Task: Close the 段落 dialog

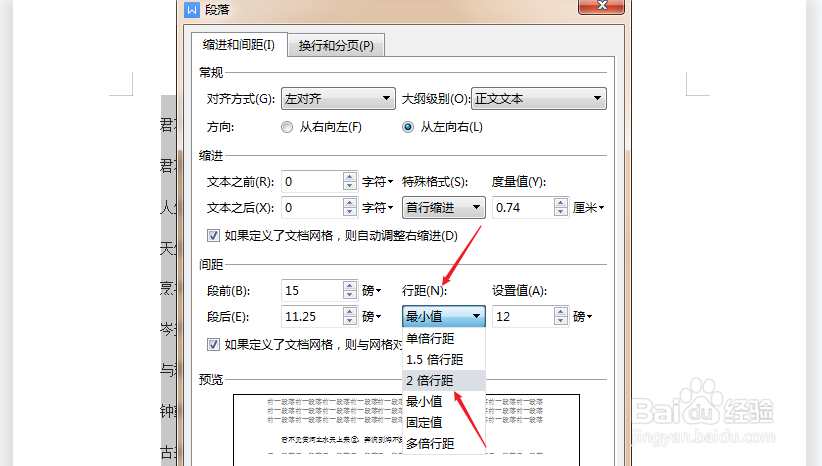Action: [x=602, y=6]
